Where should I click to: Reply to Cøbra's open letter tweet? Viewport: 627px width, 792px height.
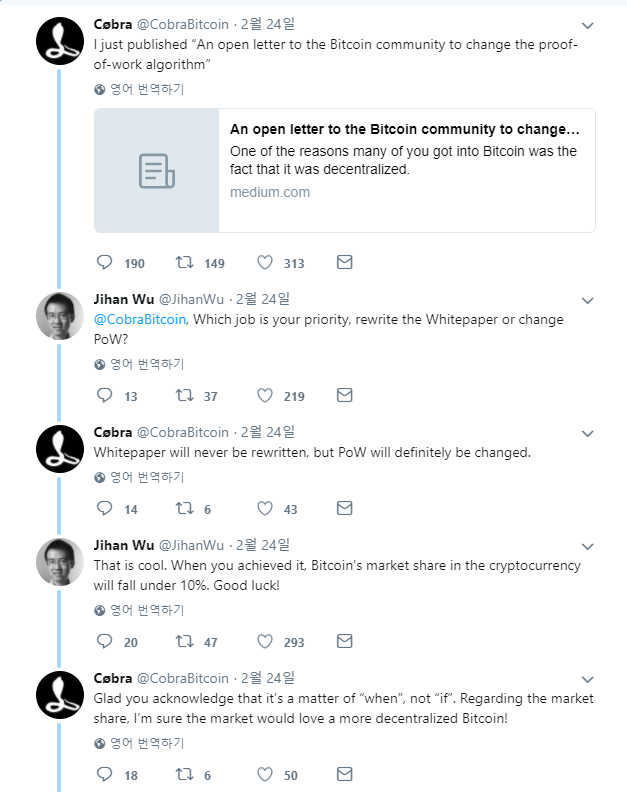[105, 263]
